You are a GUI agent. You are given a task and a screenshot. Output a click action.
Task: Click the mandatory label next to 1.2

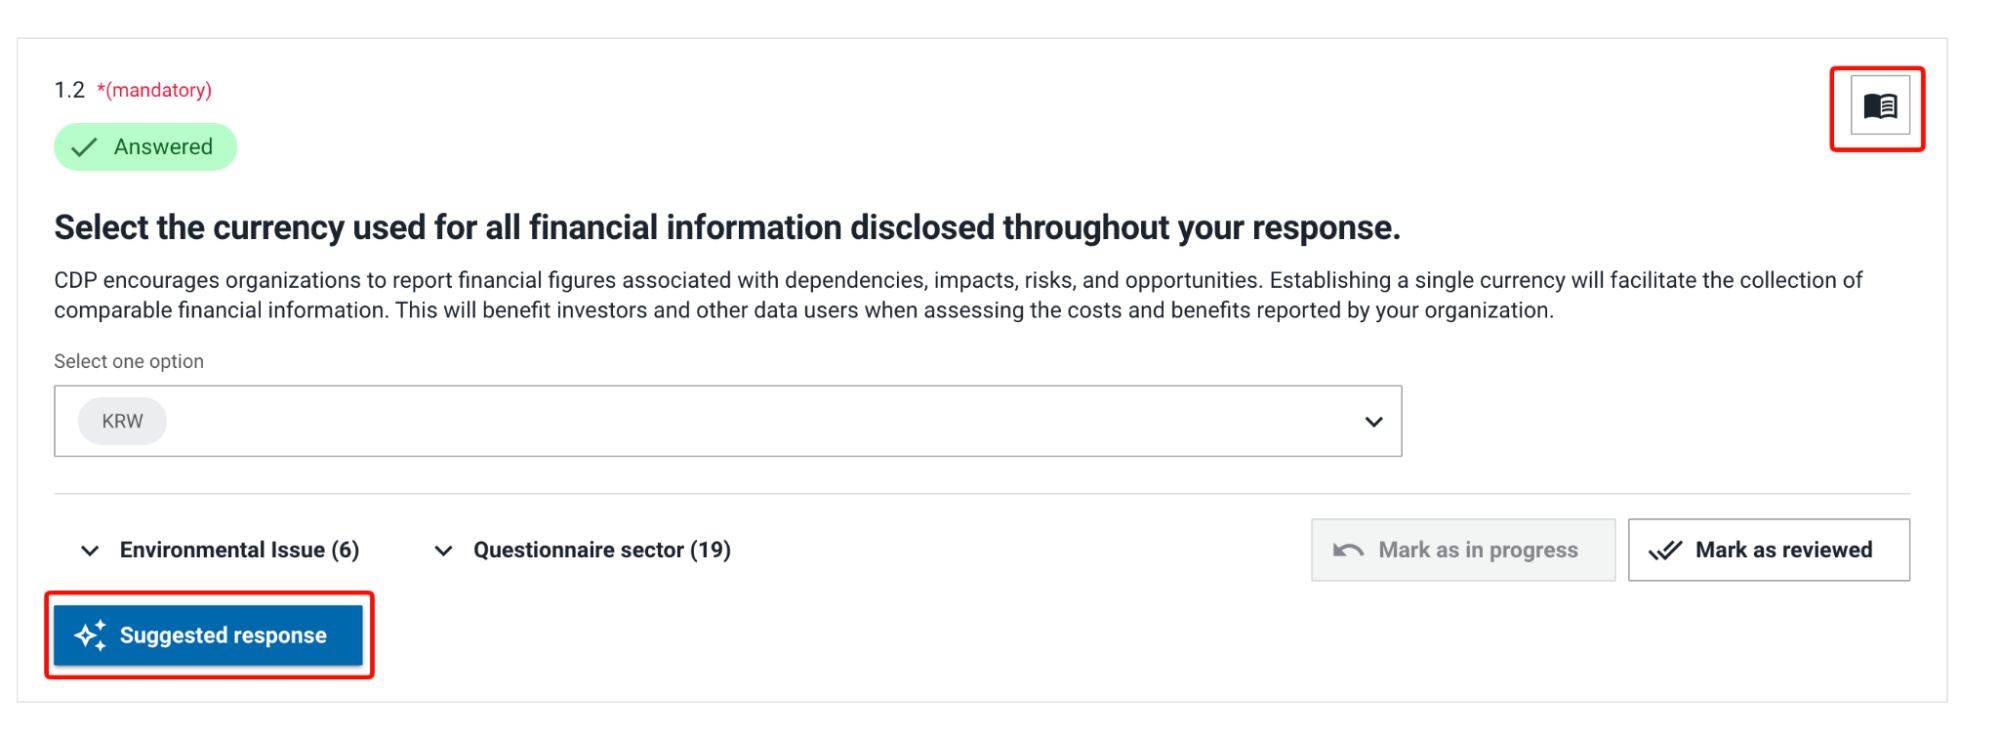154,90
